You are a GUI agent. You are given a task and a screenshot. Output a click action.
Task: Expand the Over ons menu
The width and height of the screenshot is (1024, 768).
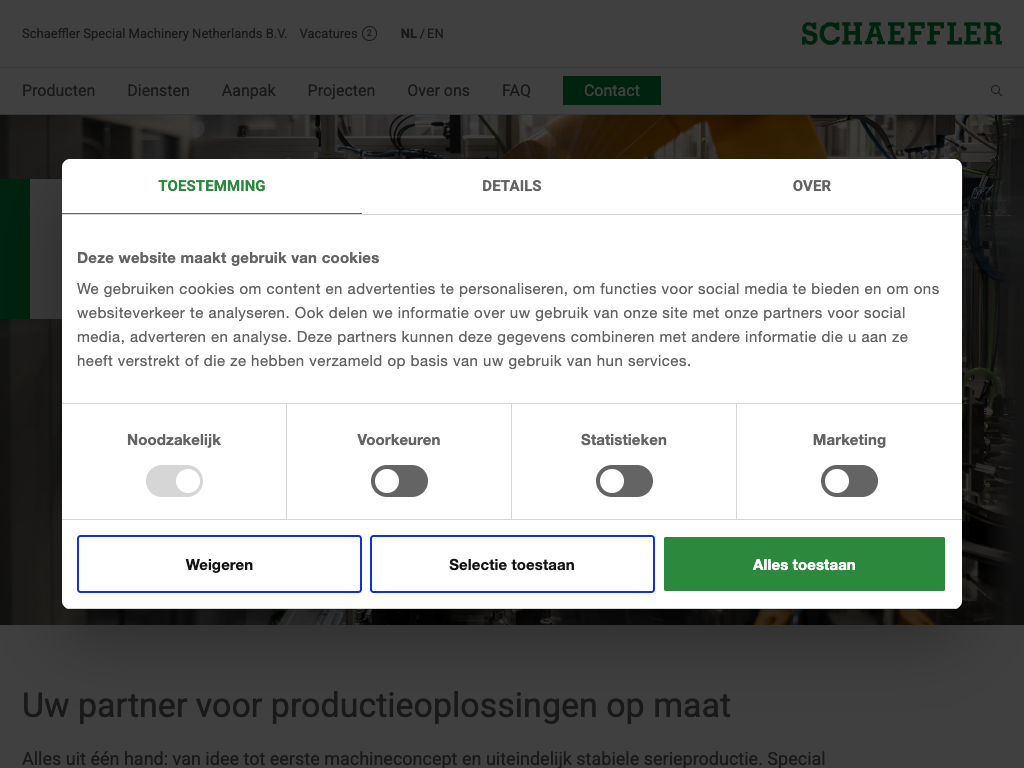coord(438,91)
